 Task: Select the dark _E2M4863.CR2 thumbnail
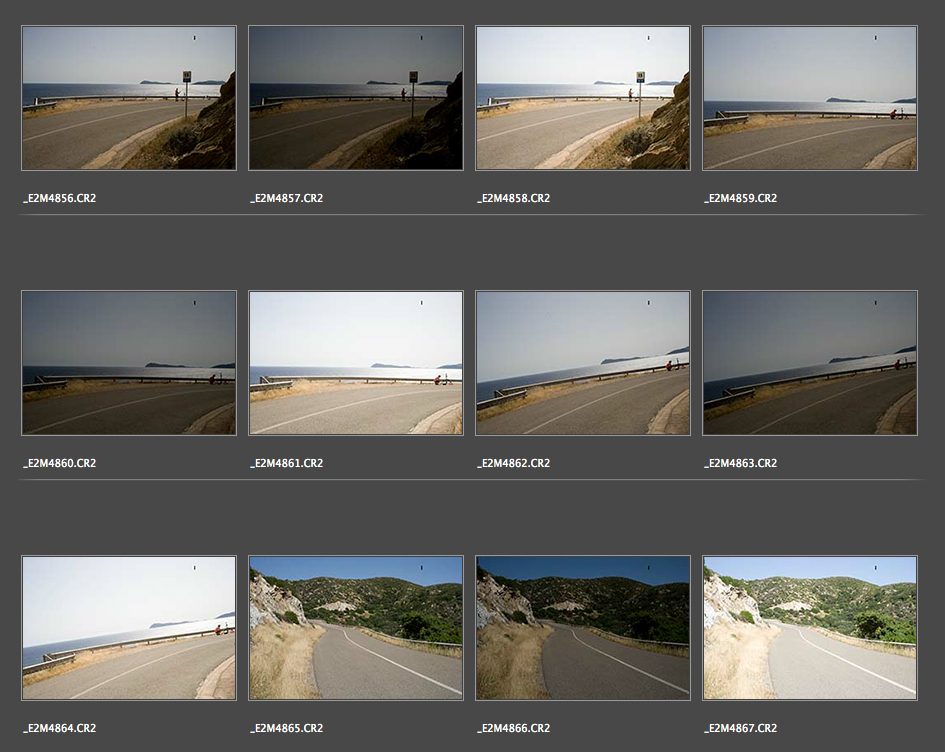810,363
